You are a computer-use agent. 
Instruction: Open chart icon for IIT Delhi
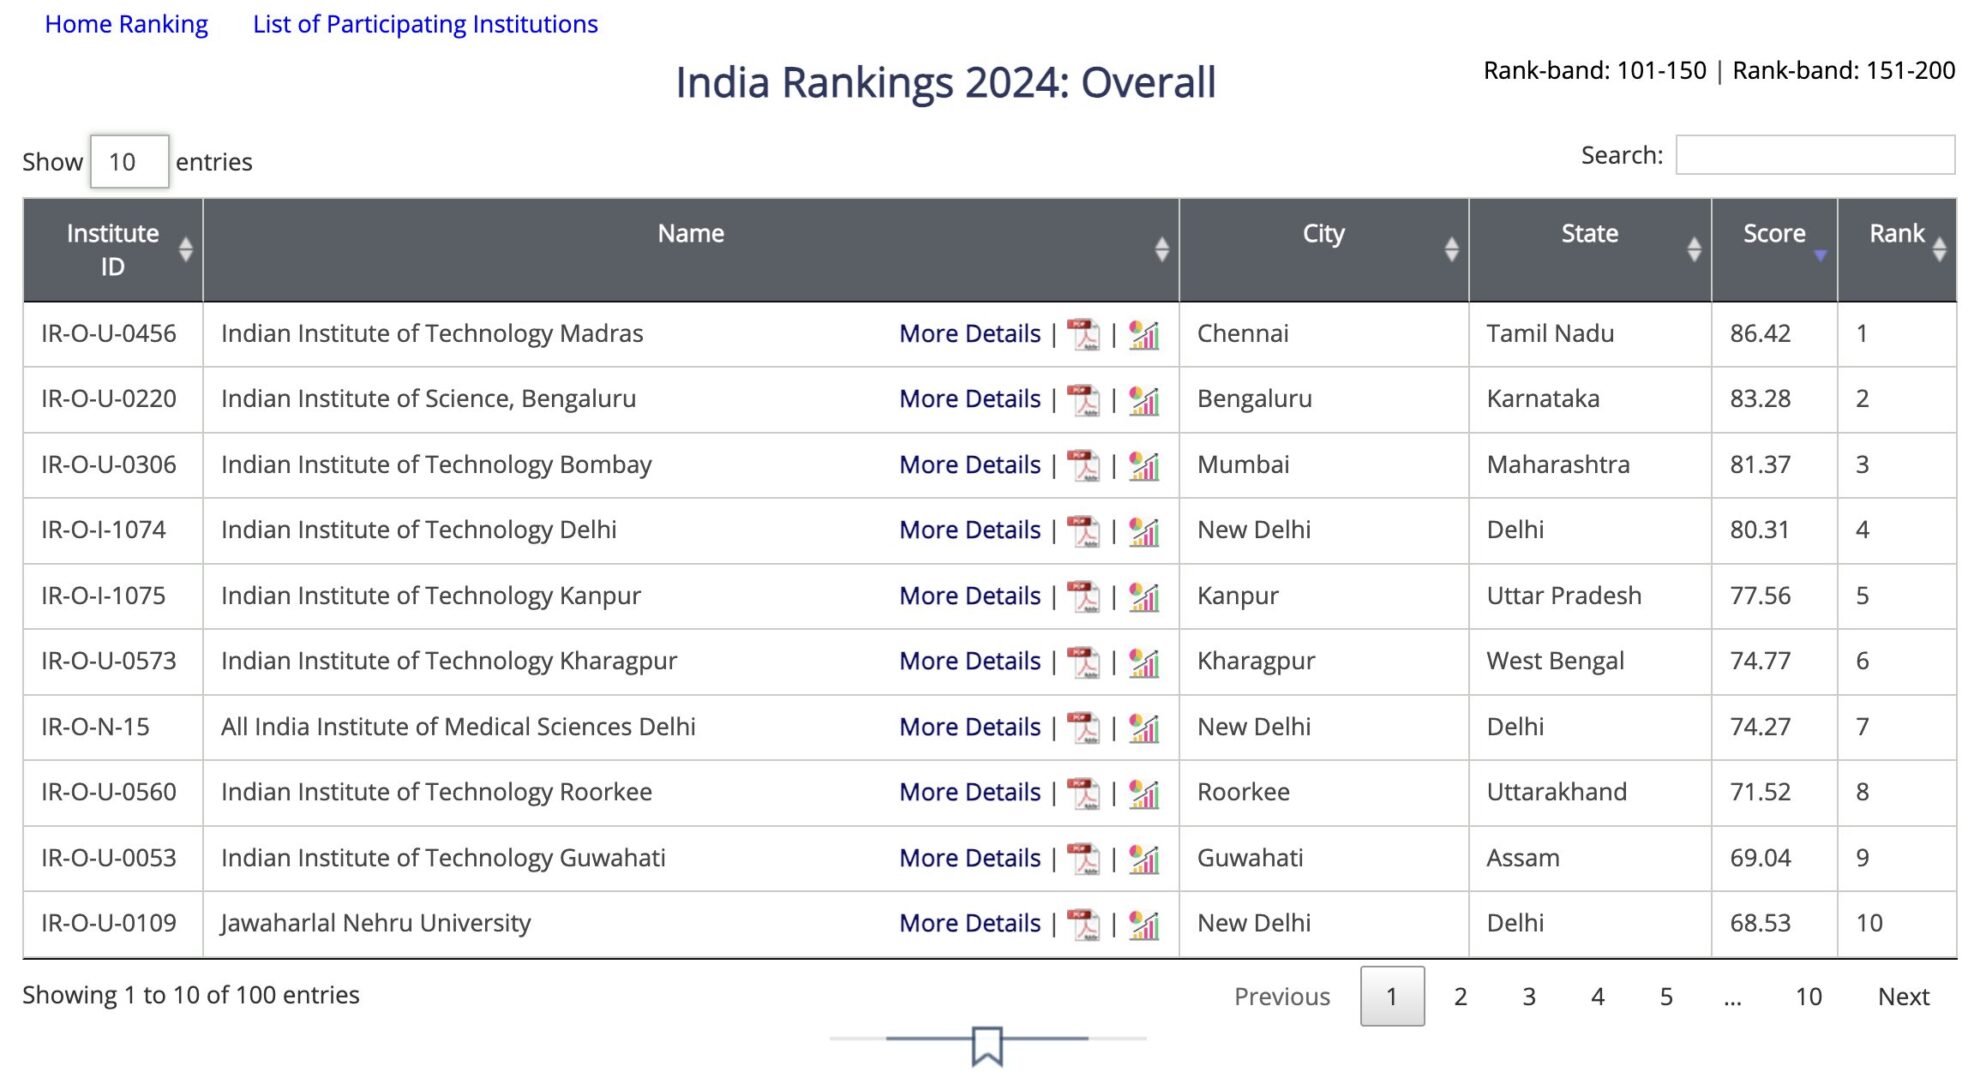tap(1144, 531)
